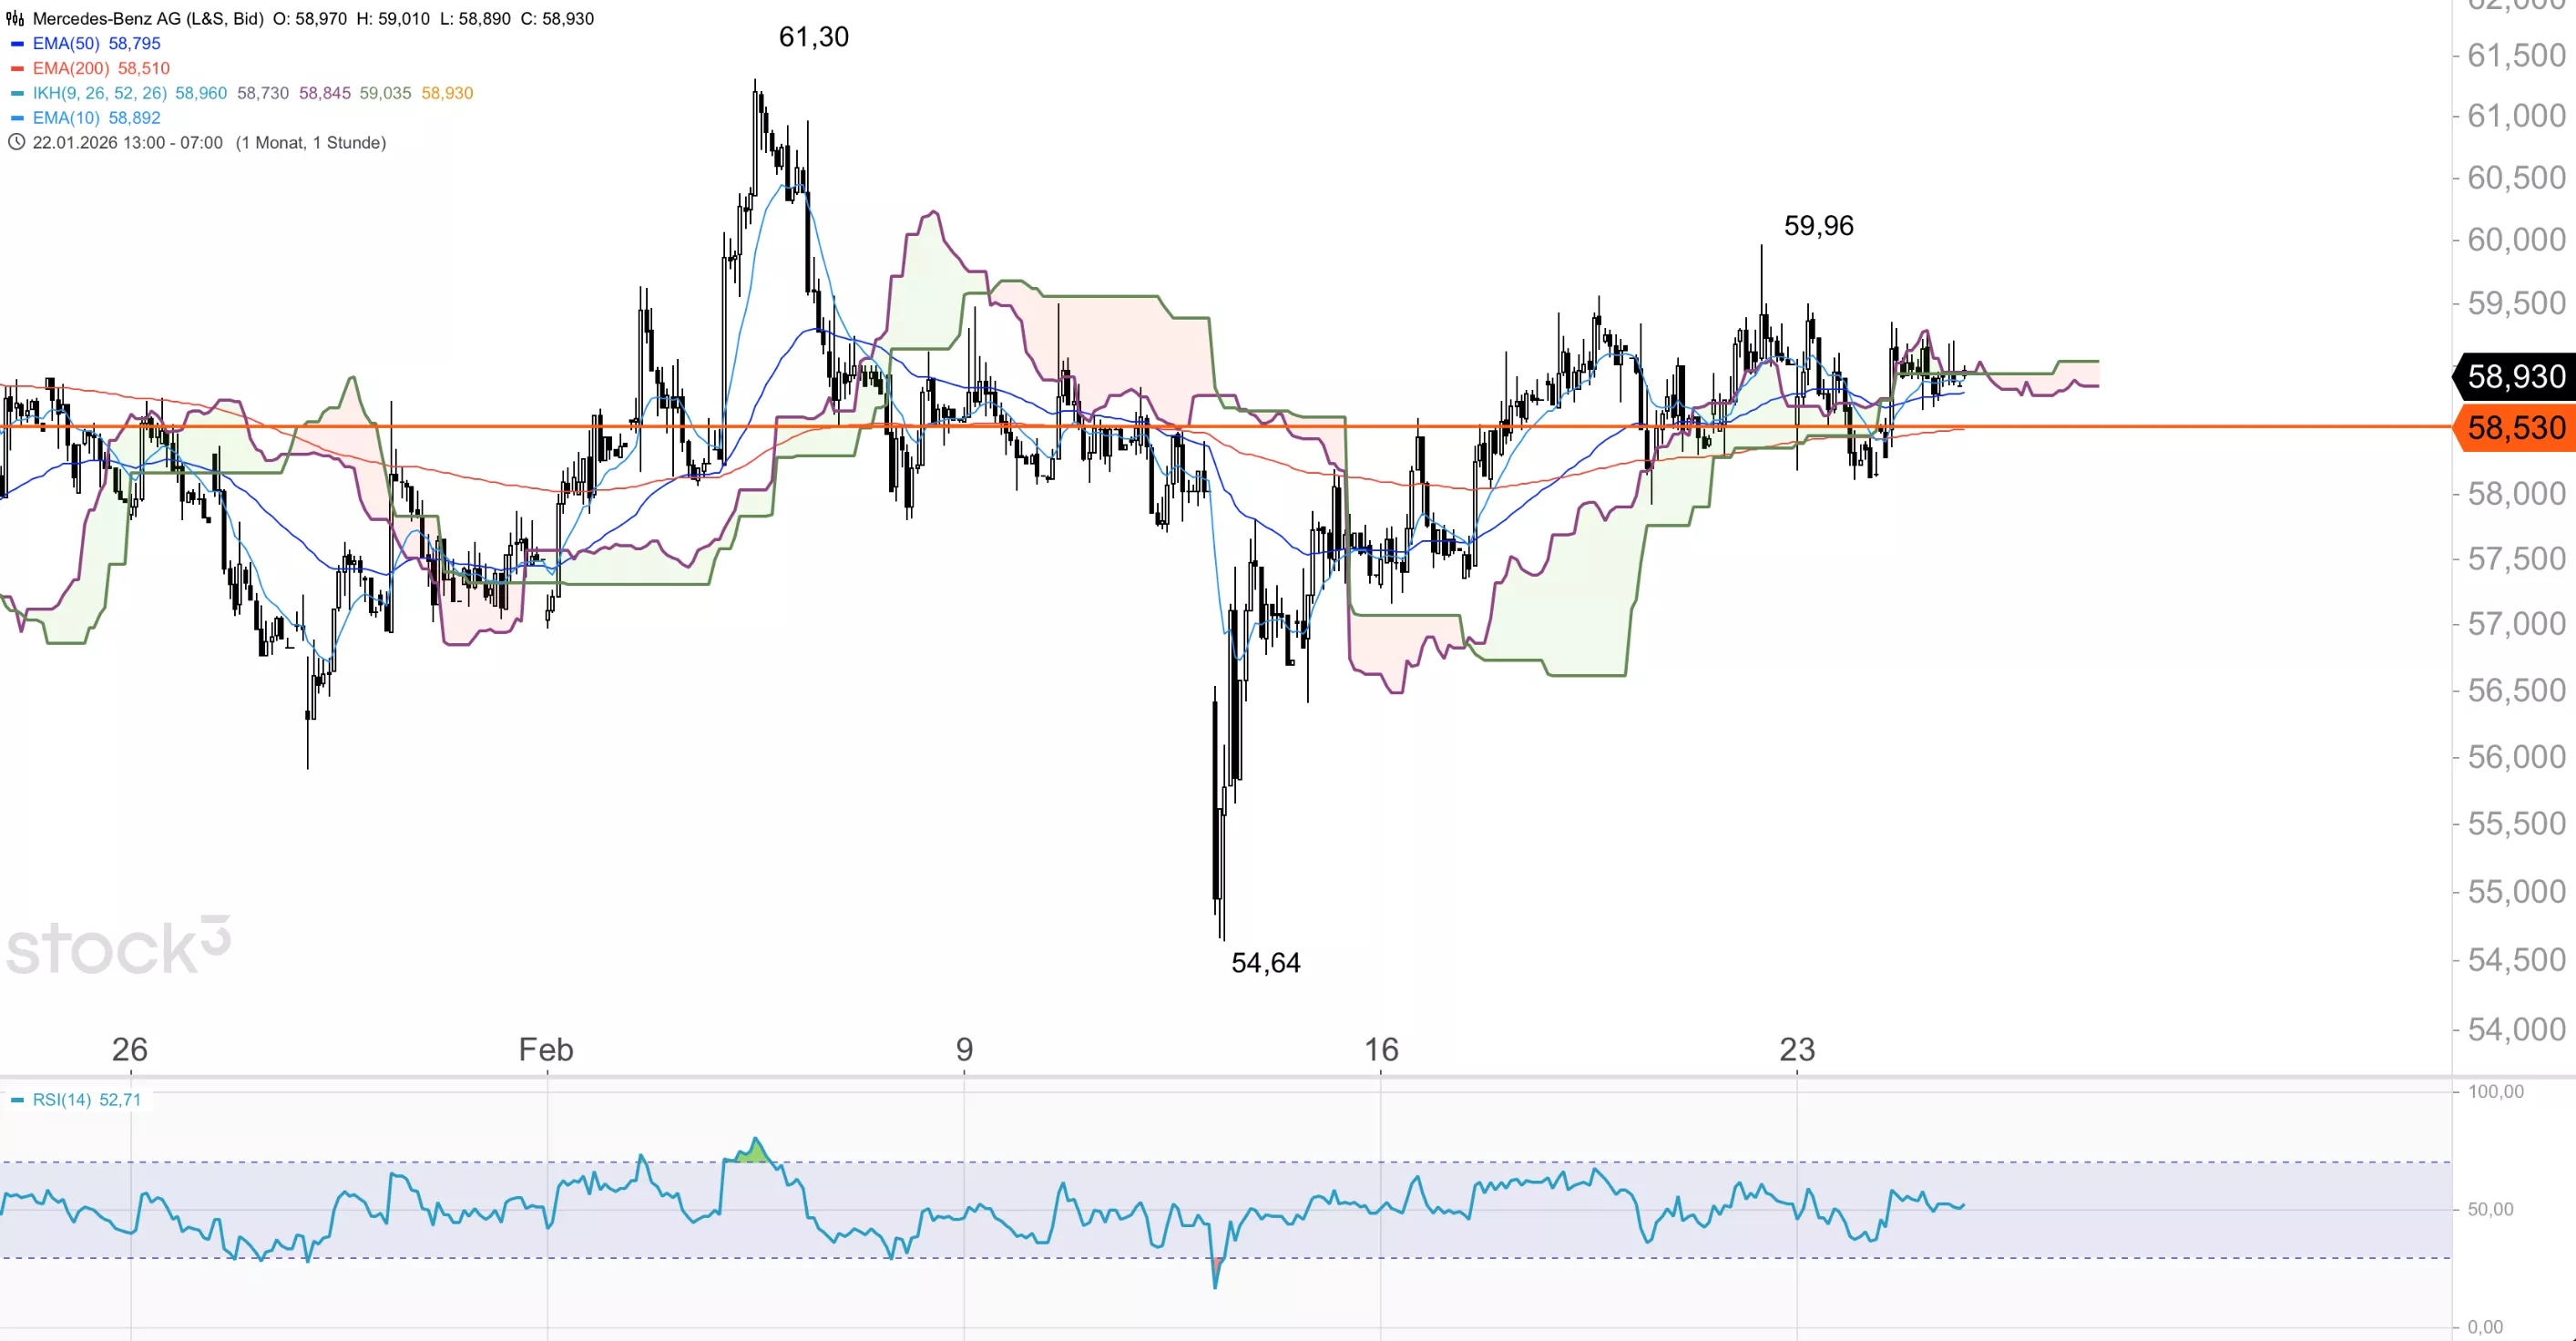Click the candlestick chart-type icon beside Mercedes-Benz AG
Screen dimensions: 2576x1341
tap(15, 18)
